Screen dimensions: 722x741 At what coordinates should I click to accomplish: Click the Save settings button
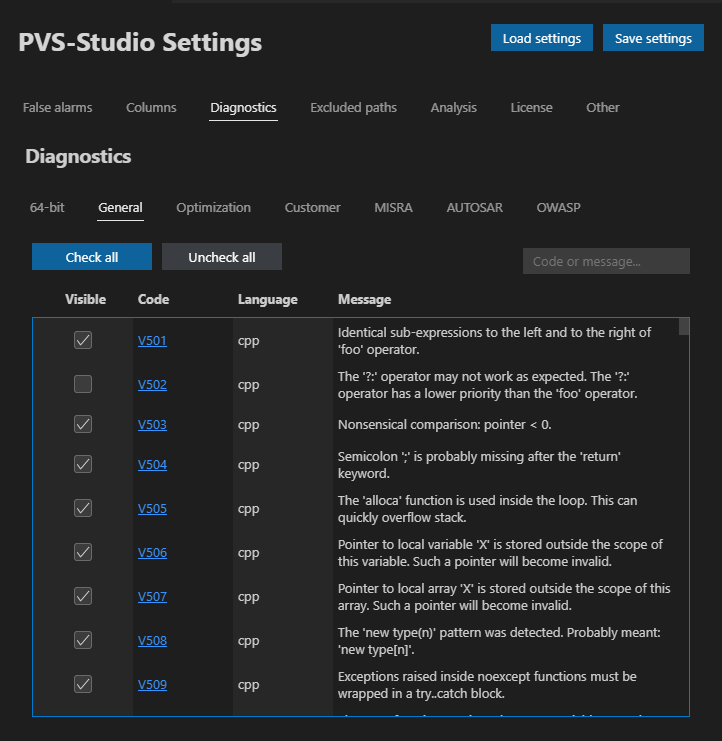click(x=653, y=38)
